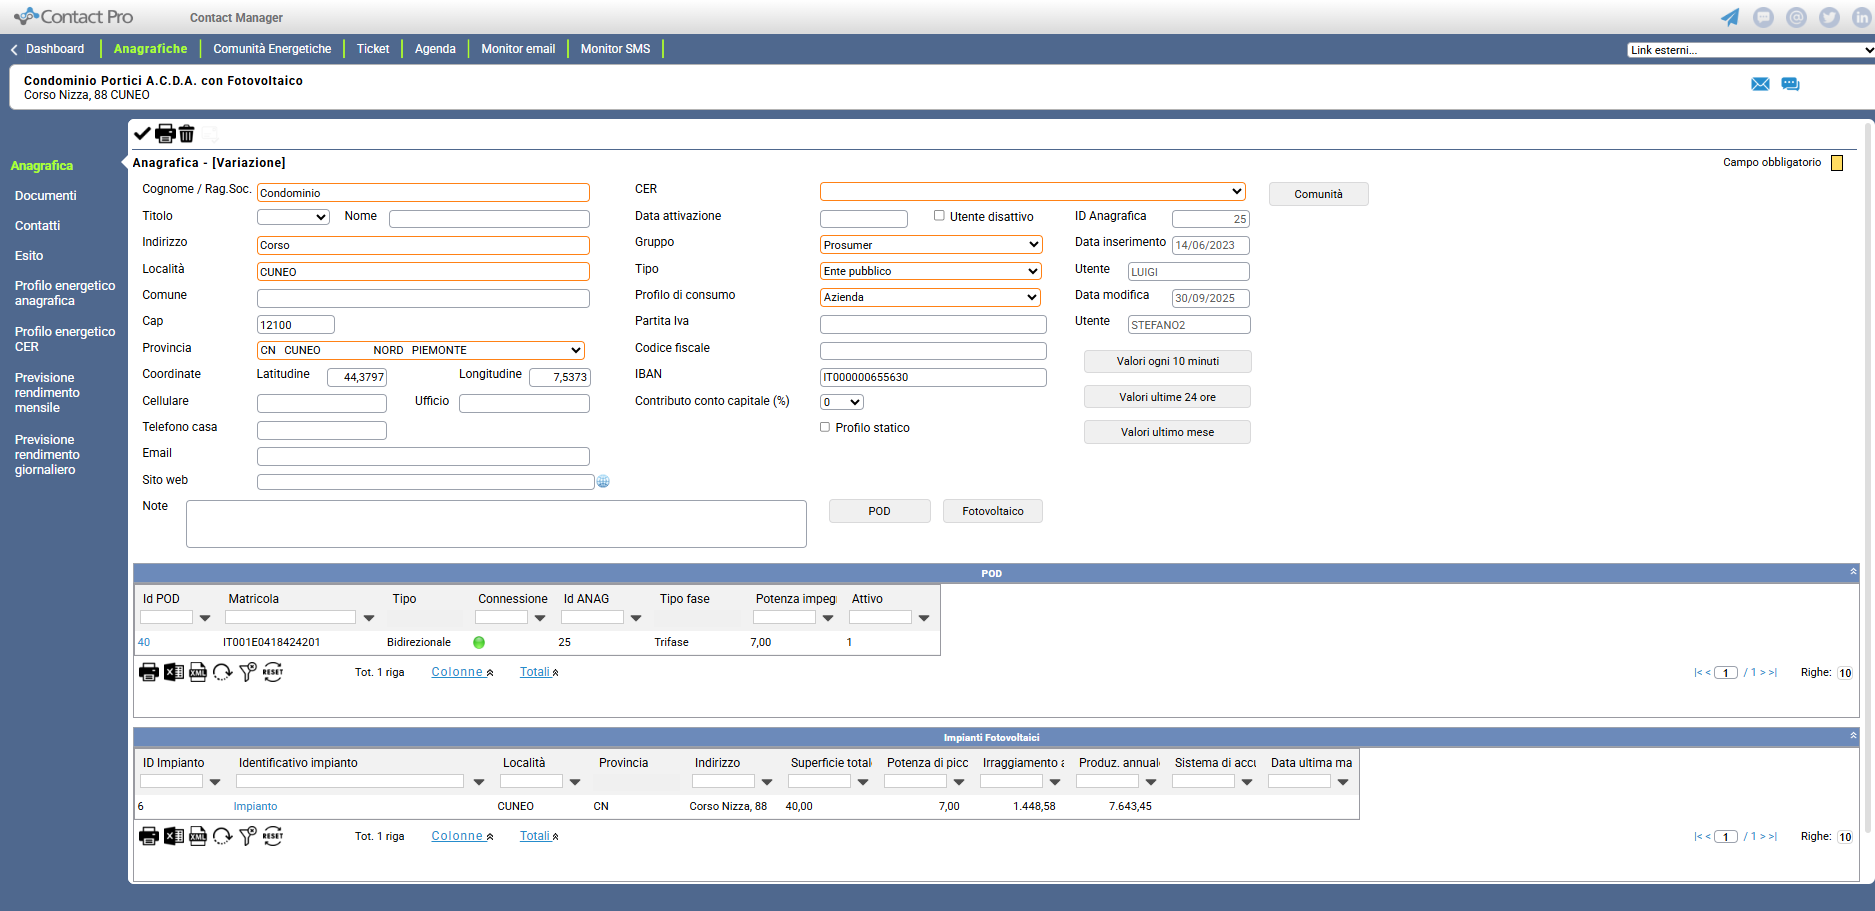This screenshot has height=911, width=1875.
Task: Save changes with the checkmark icon
Action: pos(142,133)
